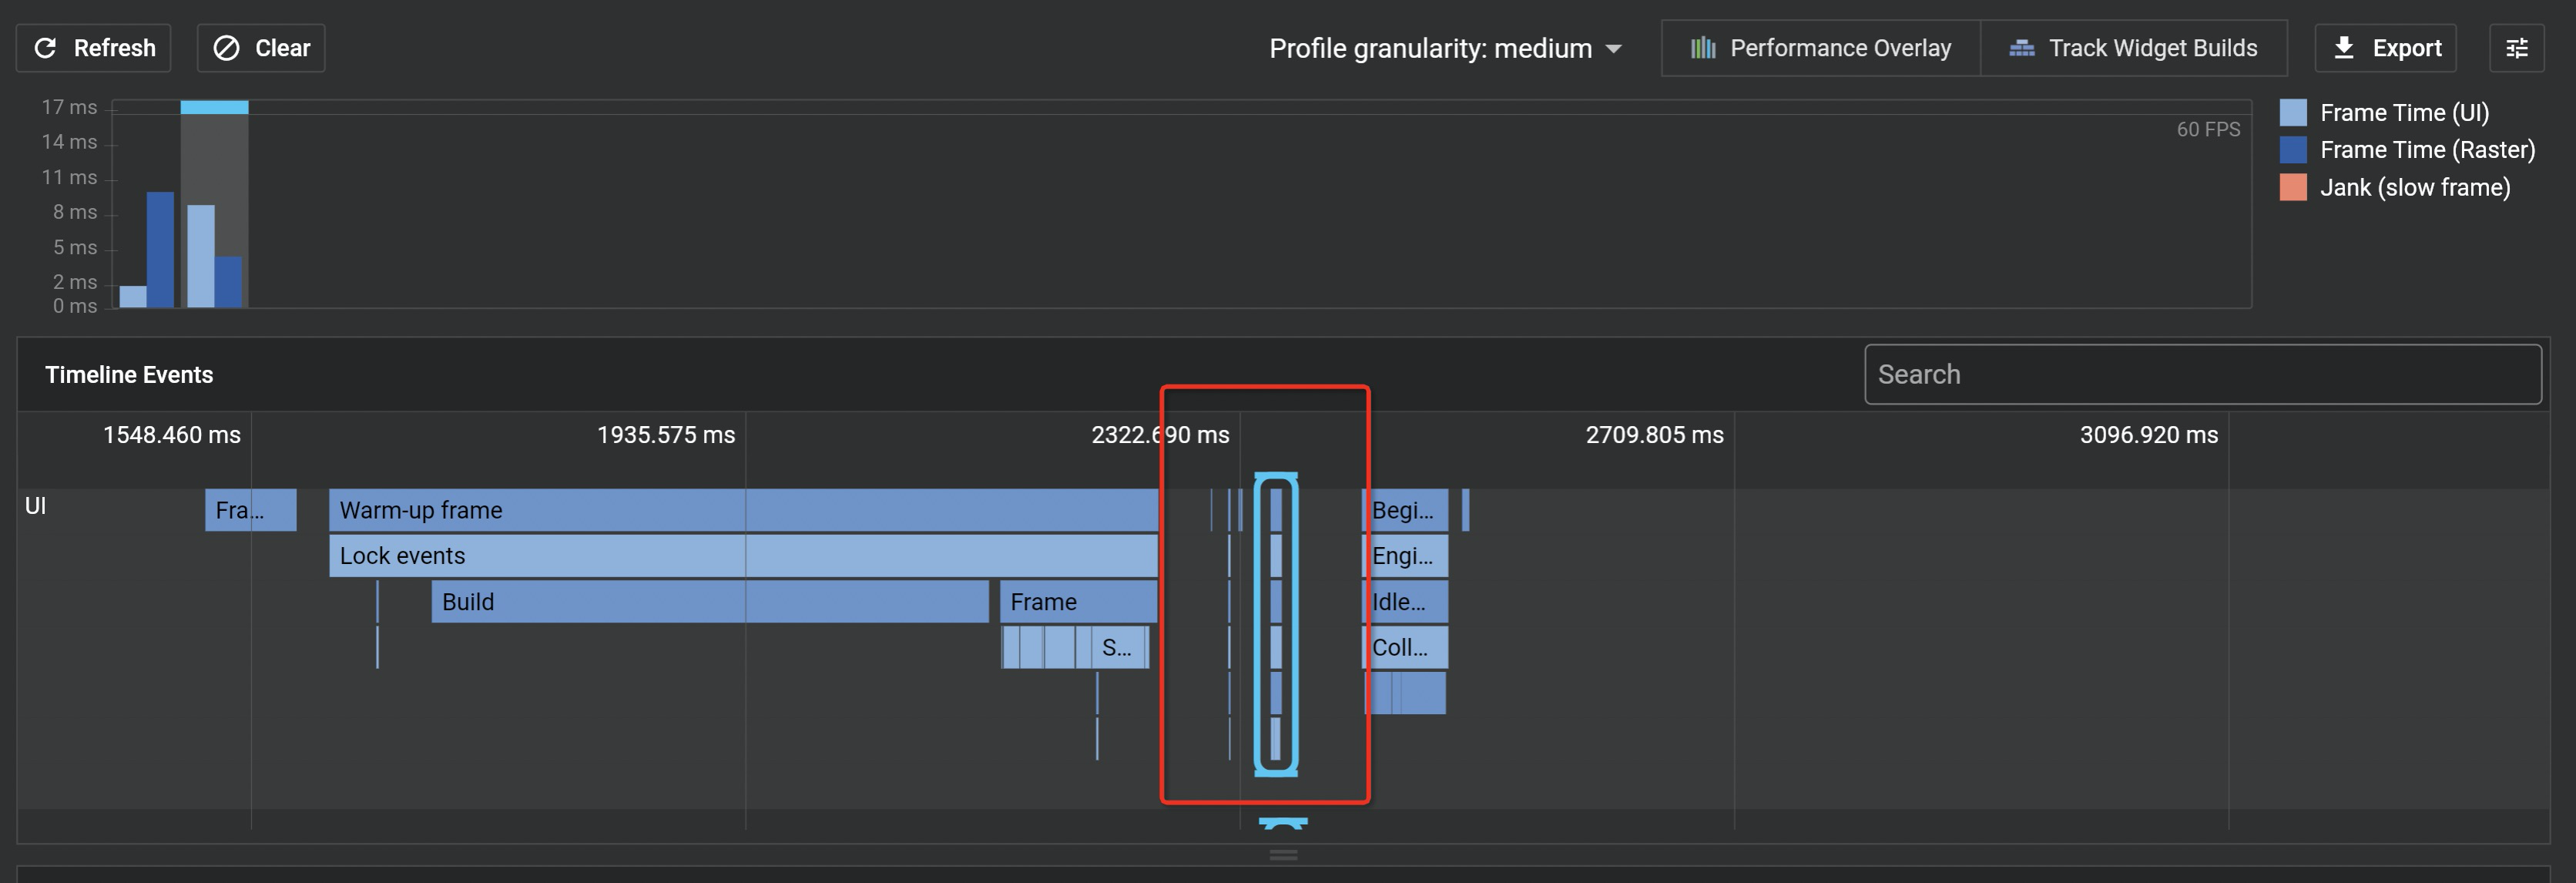The height and width of the screenshot is (883, 2576).
Task: Select the Lock events timeline event
Action: pyautogui.click(x=743, y=556)
